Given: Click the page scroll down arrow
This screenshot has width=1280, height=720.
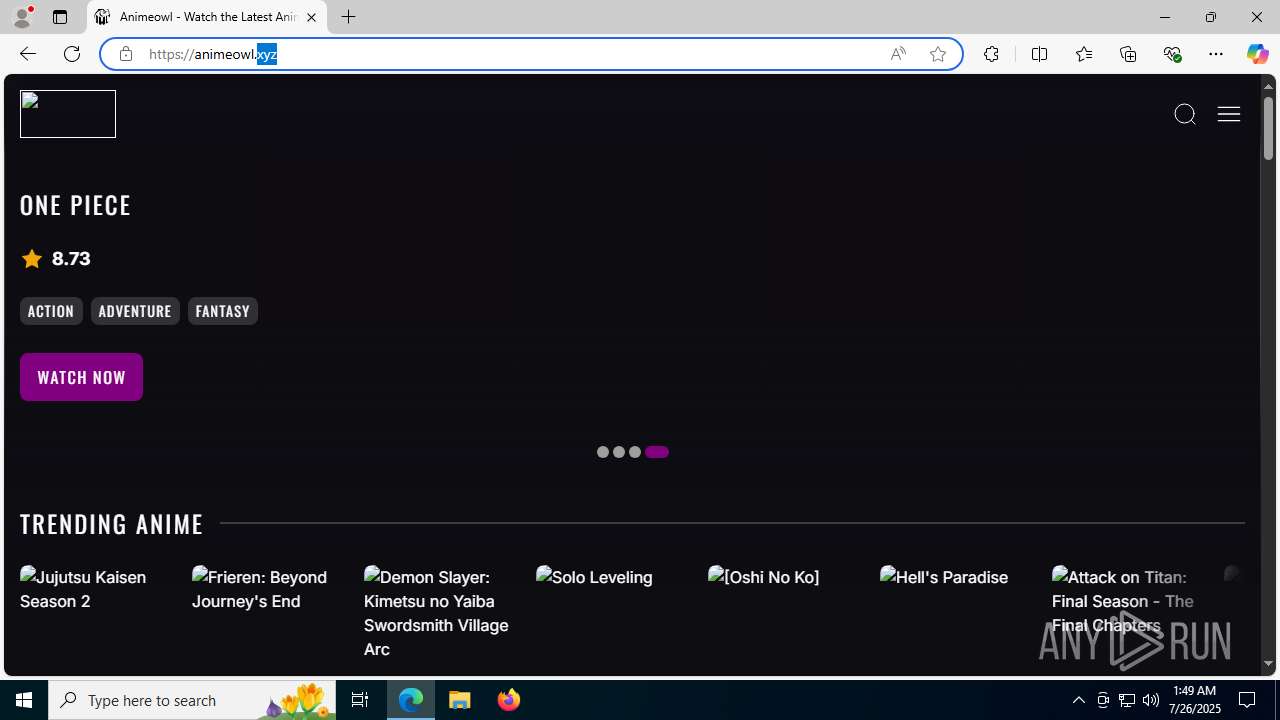Looking at the screenshot, I should (x=1268, y=664).
